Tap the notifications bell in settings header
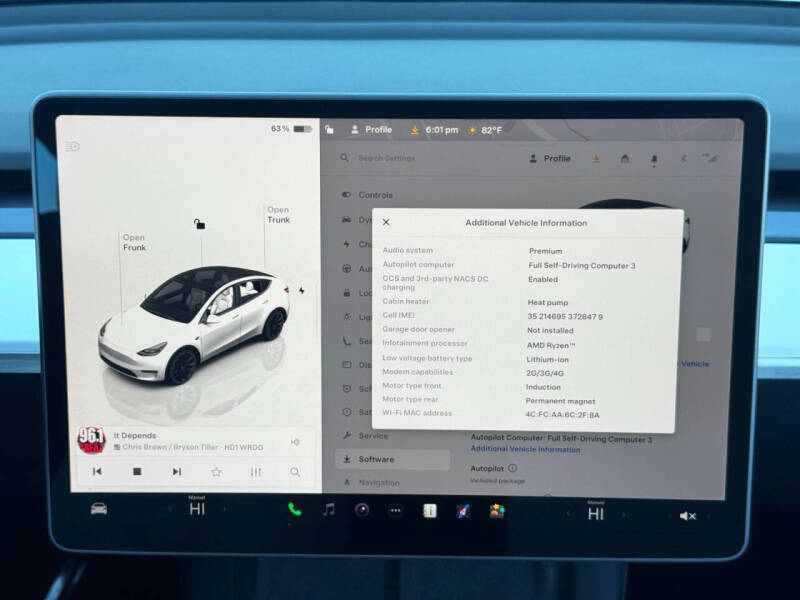Viewport: 800px width, 600px height. [x=656, y=158]
